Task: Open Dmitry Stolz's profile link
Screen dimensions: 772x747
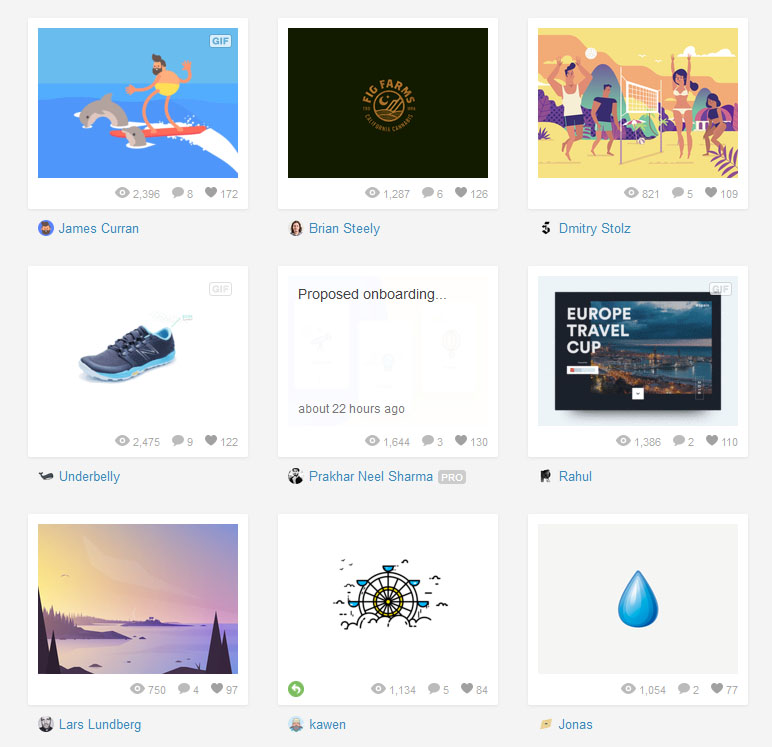Action: [594, 228]
